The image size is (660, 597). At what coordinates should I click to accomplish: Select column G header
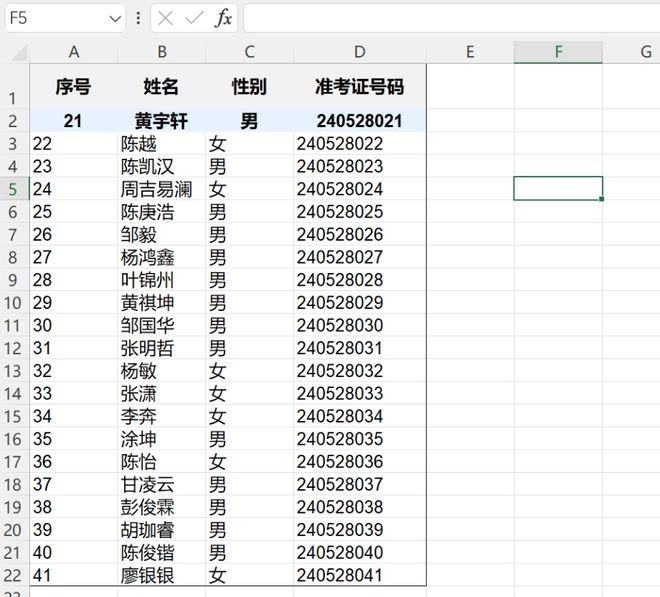click(631, 52)
